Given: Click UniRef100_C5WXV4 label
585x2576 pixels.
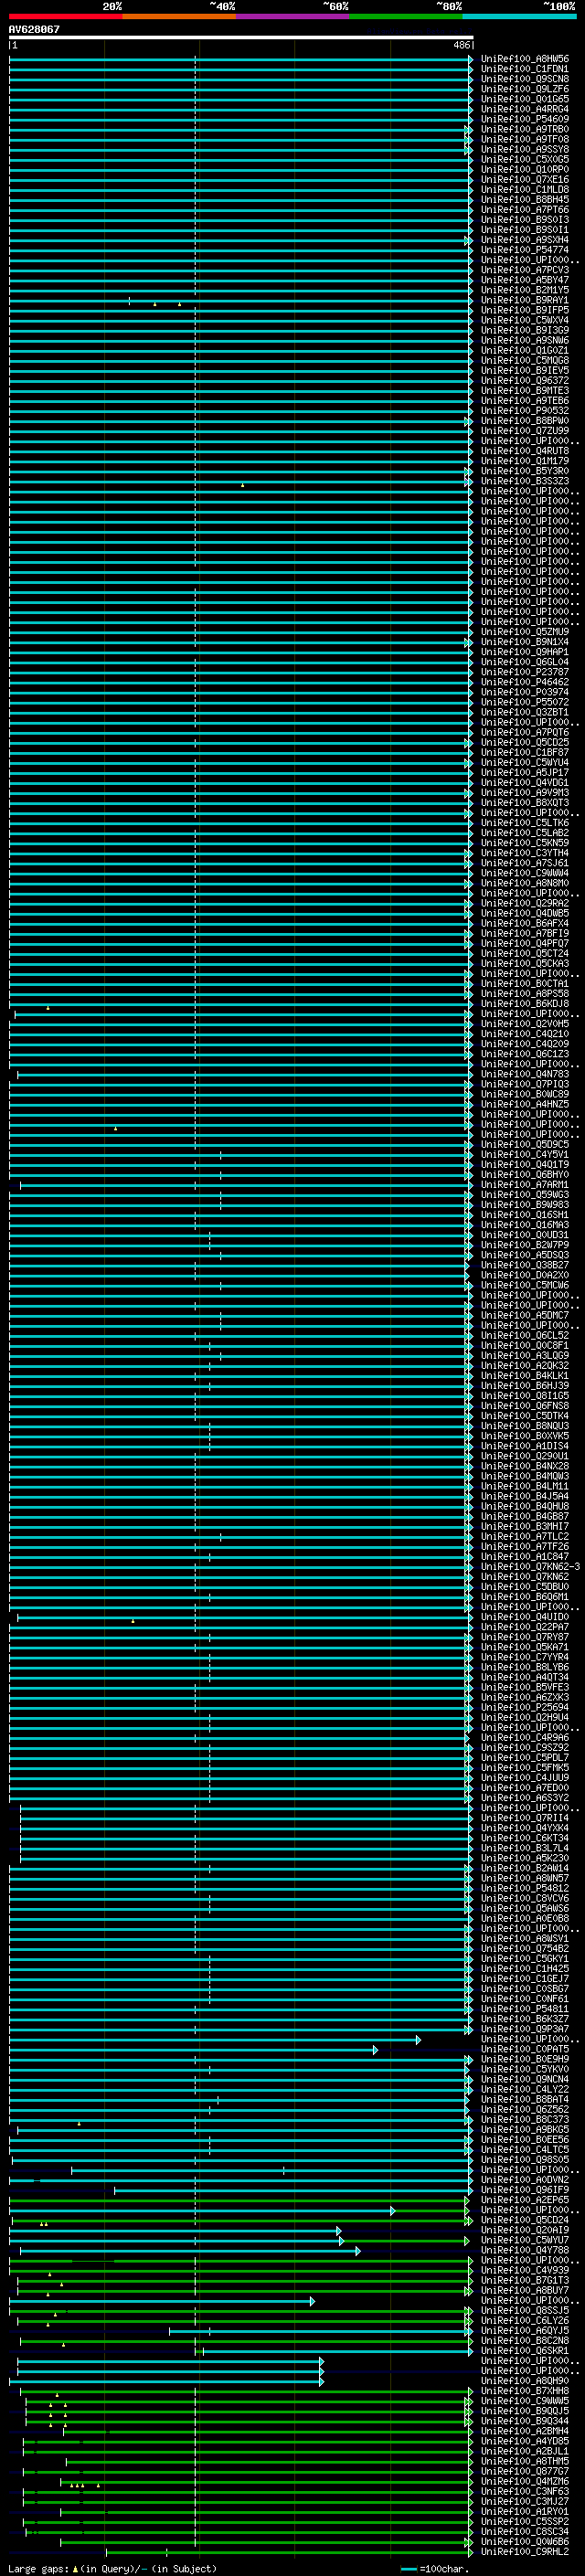Looking at the screenshot, I should 525,320.
